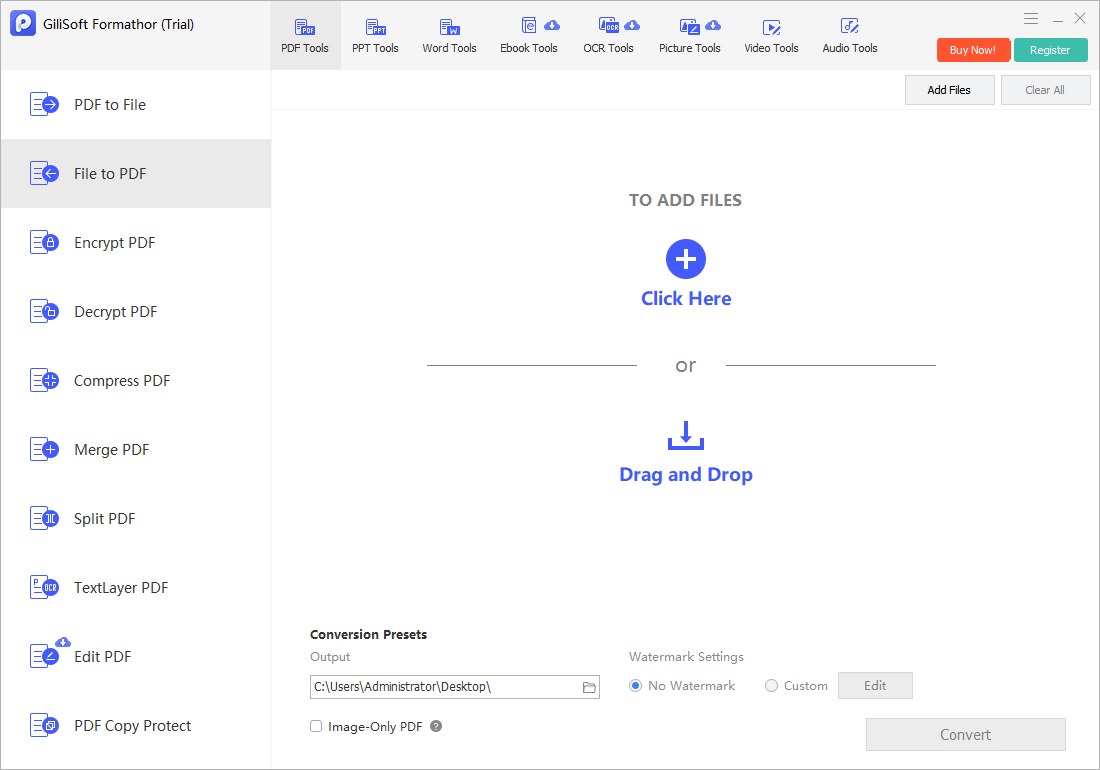The image size is (1100, 770).
Task: Enable the Image-Only PDF checkbox
Action: (316, 727)
